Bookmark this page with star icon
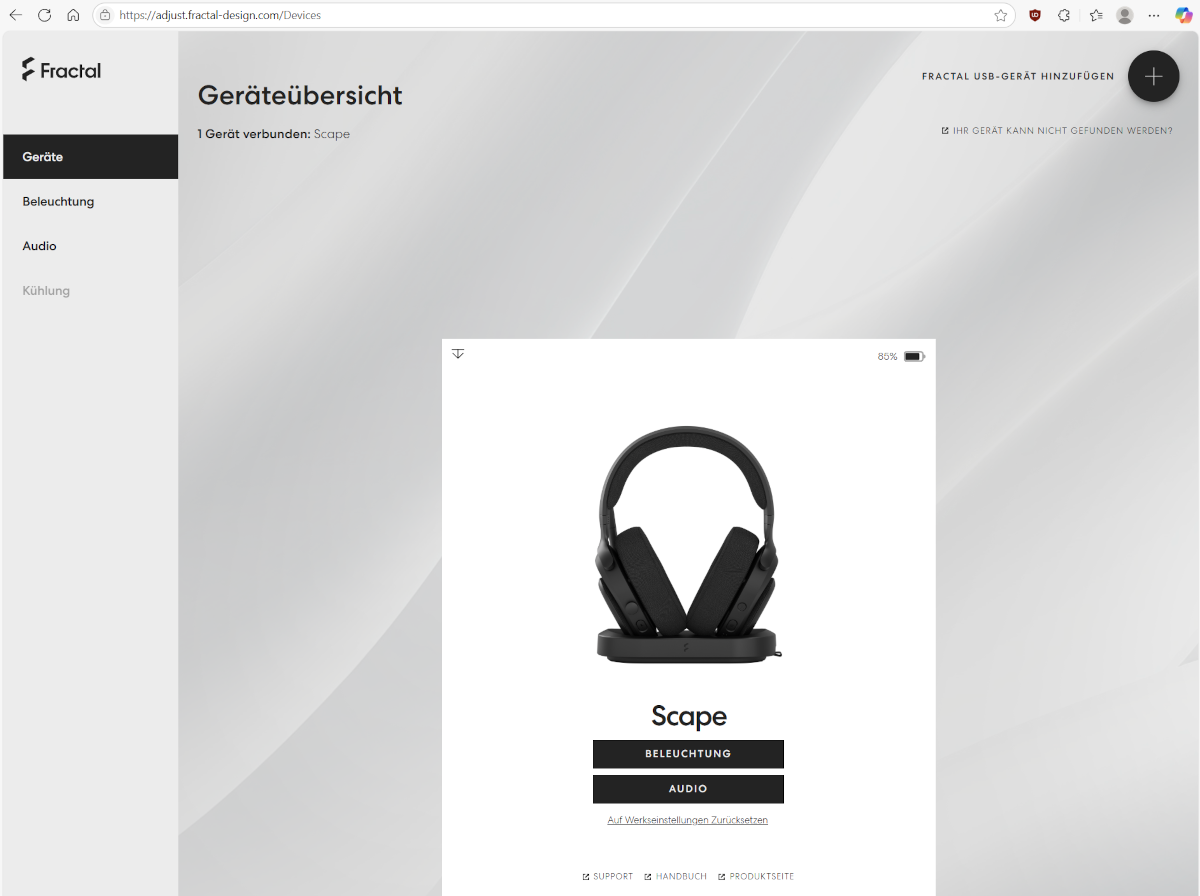The width and height of the screenshot is (1200, 896). (x=1000, y=15)
